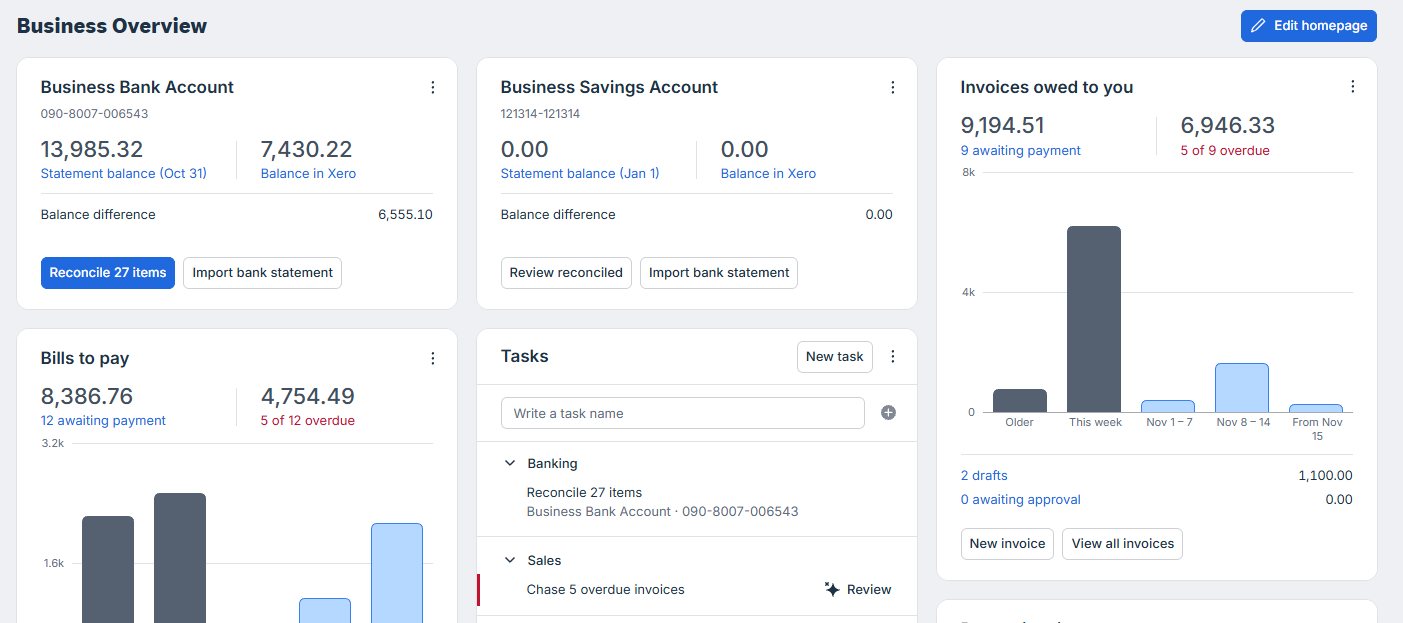The height and width of the screenshot is (623, 1403).
Task: Open Chase 5 overdue invoices task
Action: pos(606,590)
